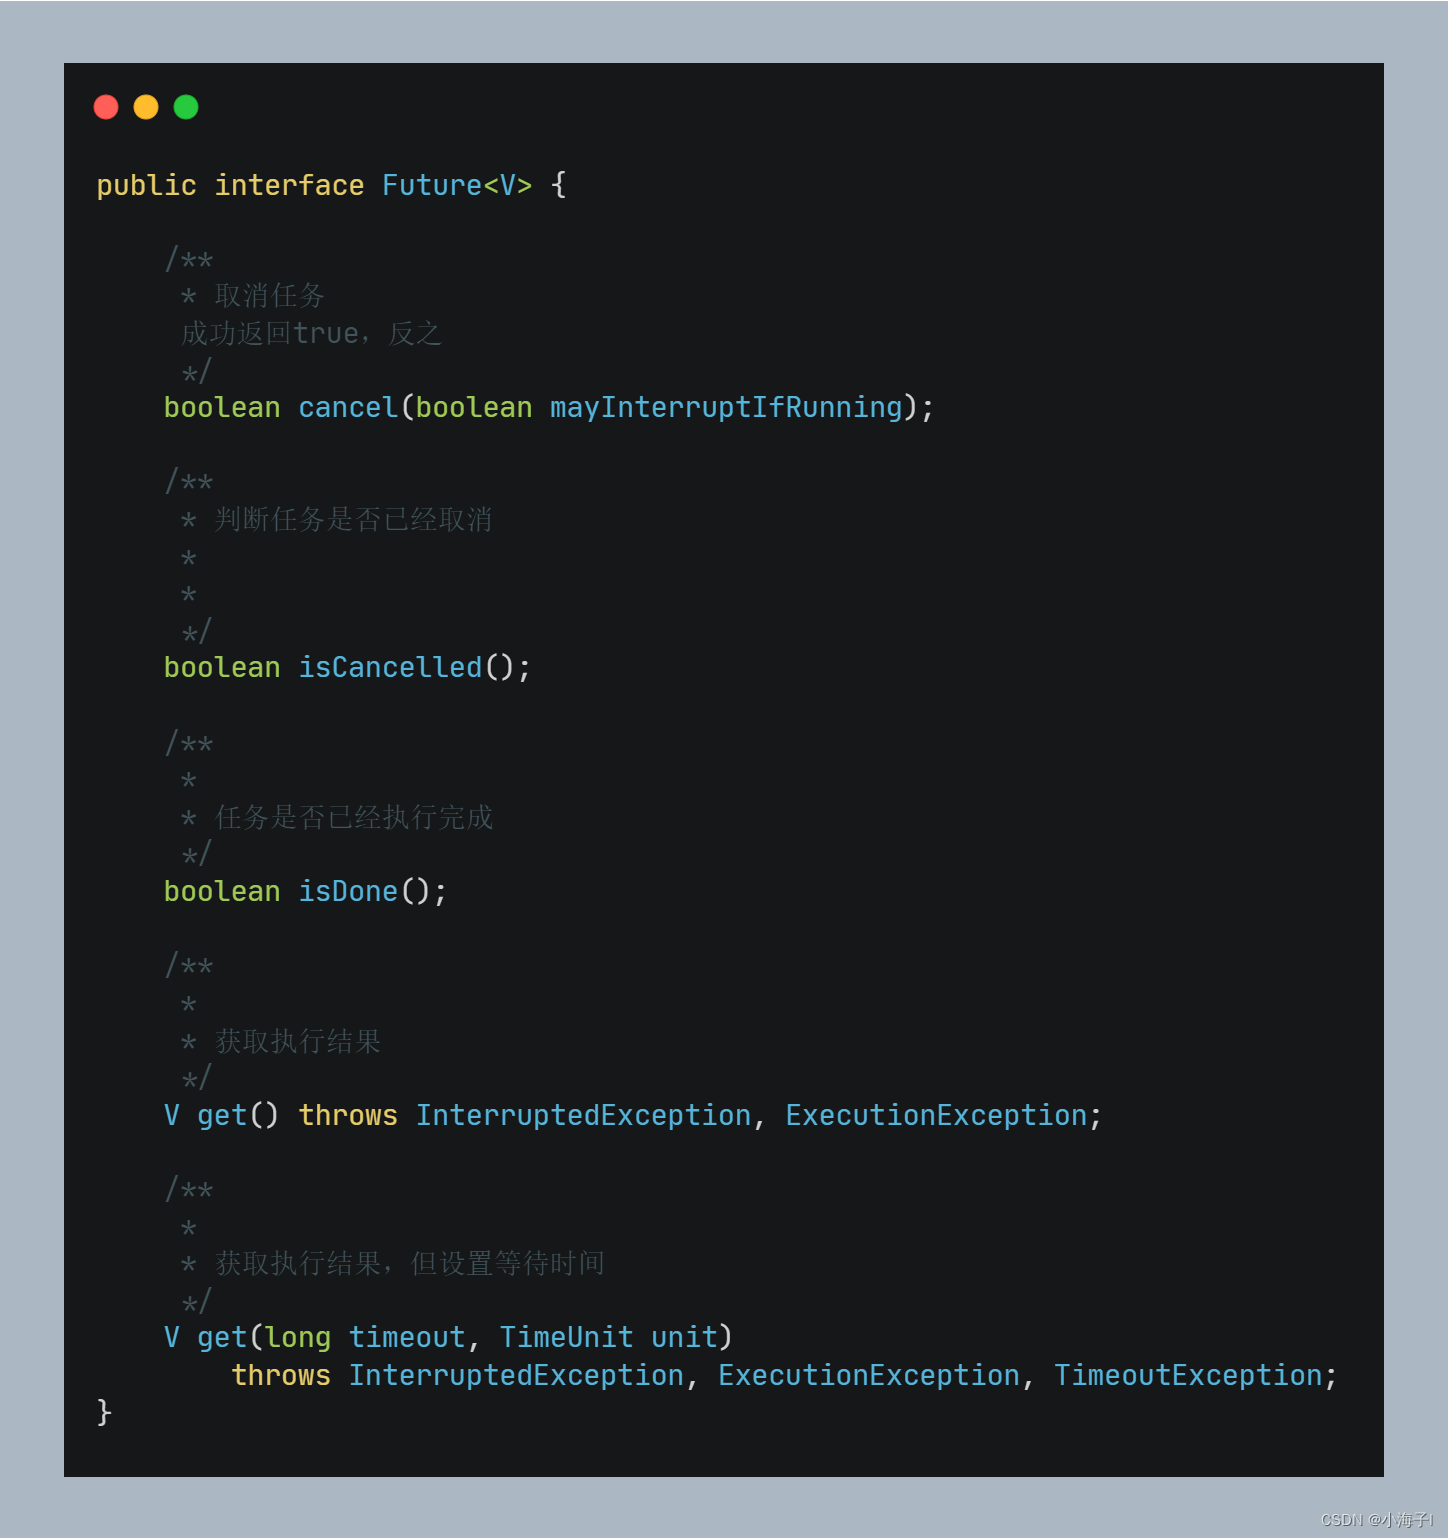Click the 'timeout' parameter name
This screenshot has height=1538, width=1448.
[x=407, y=1337]
